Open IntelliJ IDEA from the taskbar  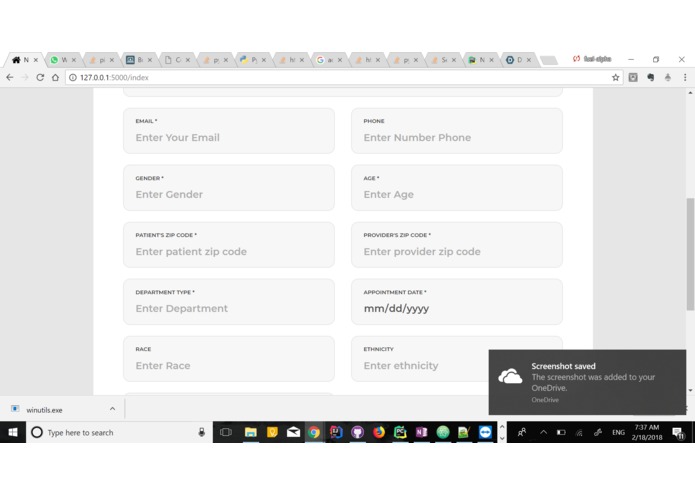click(x=336, y=432)
